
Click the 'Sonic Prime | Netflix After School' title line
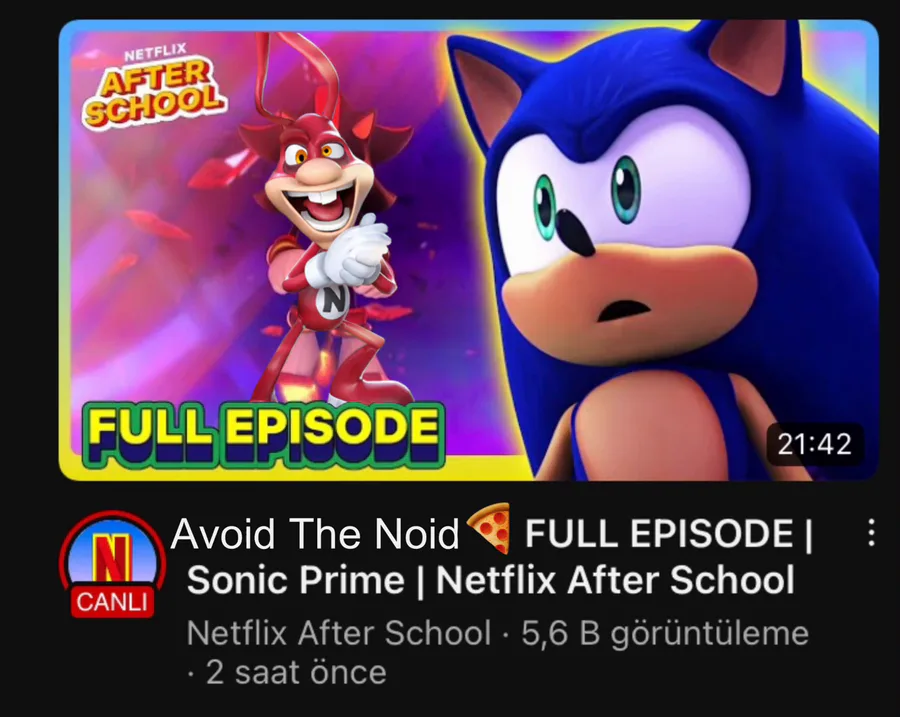tap(491, 580)
